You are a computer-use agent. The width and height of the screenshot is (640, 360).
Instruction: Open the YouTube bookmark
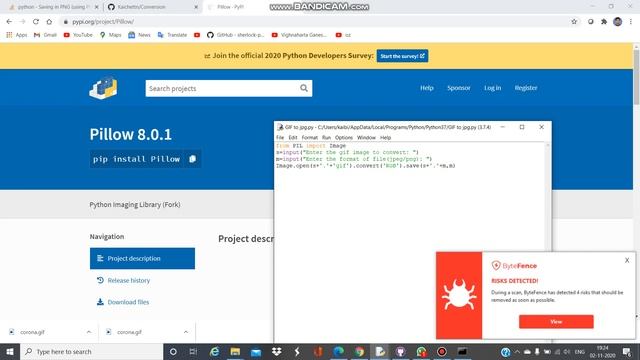click(x=78, y=35)
